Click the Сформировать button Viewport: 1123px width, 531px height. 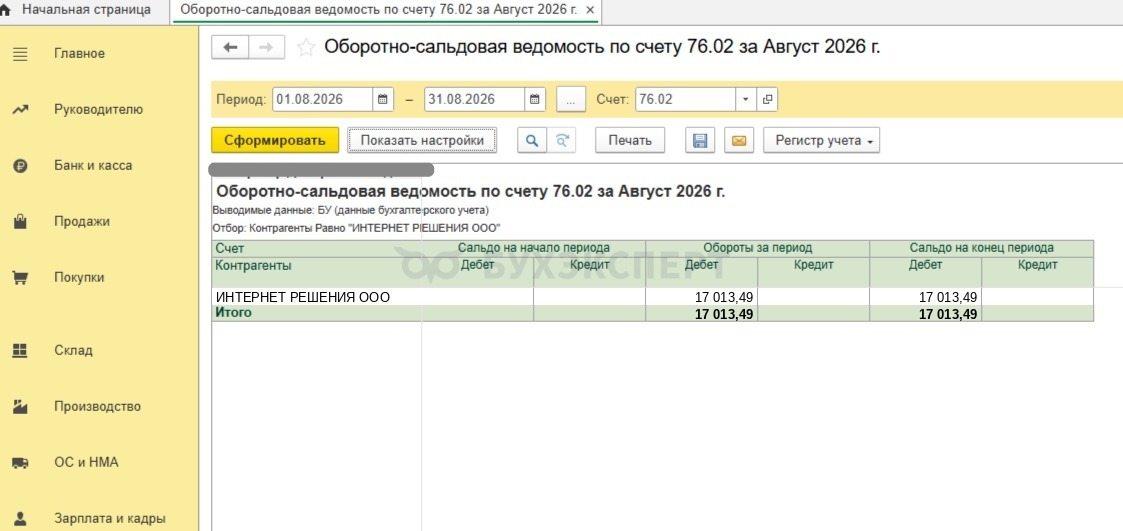tap(275, 140)
